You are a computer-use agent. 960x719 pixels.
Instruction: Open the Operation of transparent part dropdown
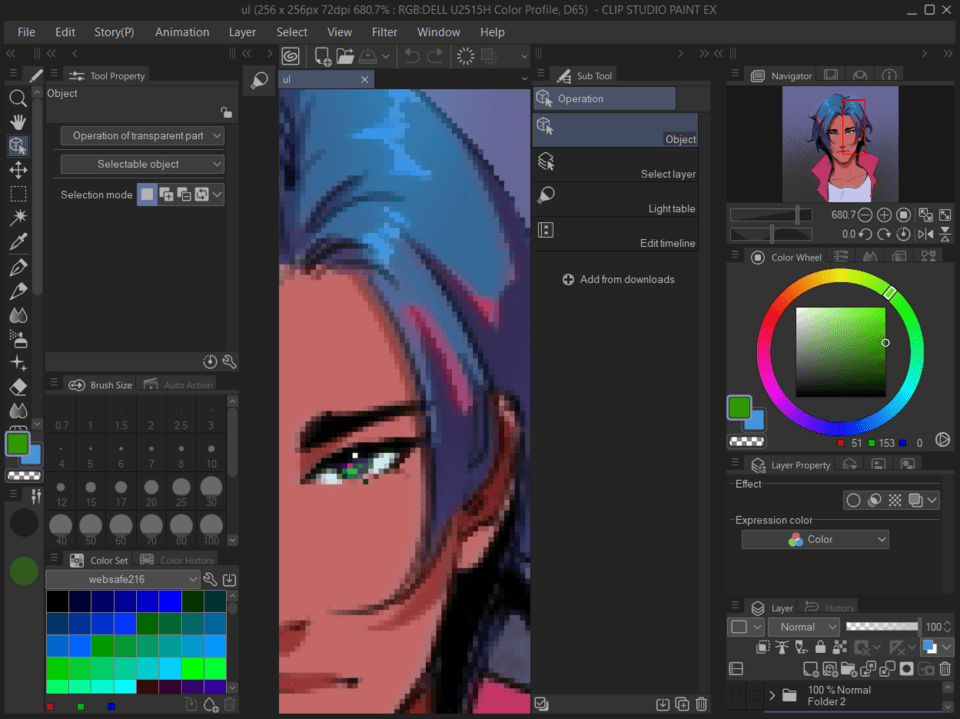(x=142, y=136)
